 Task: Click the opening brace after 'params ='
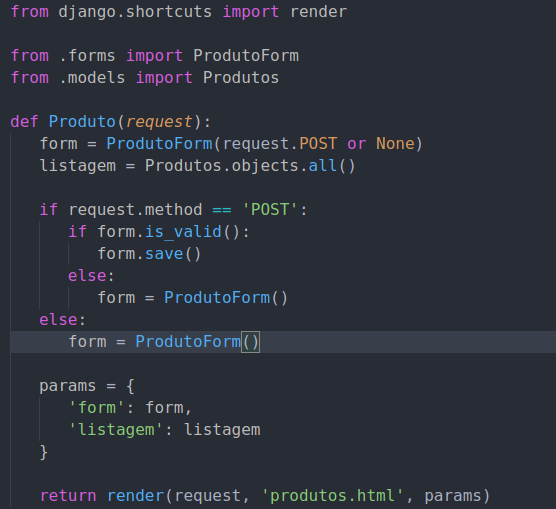click(130, 386)
